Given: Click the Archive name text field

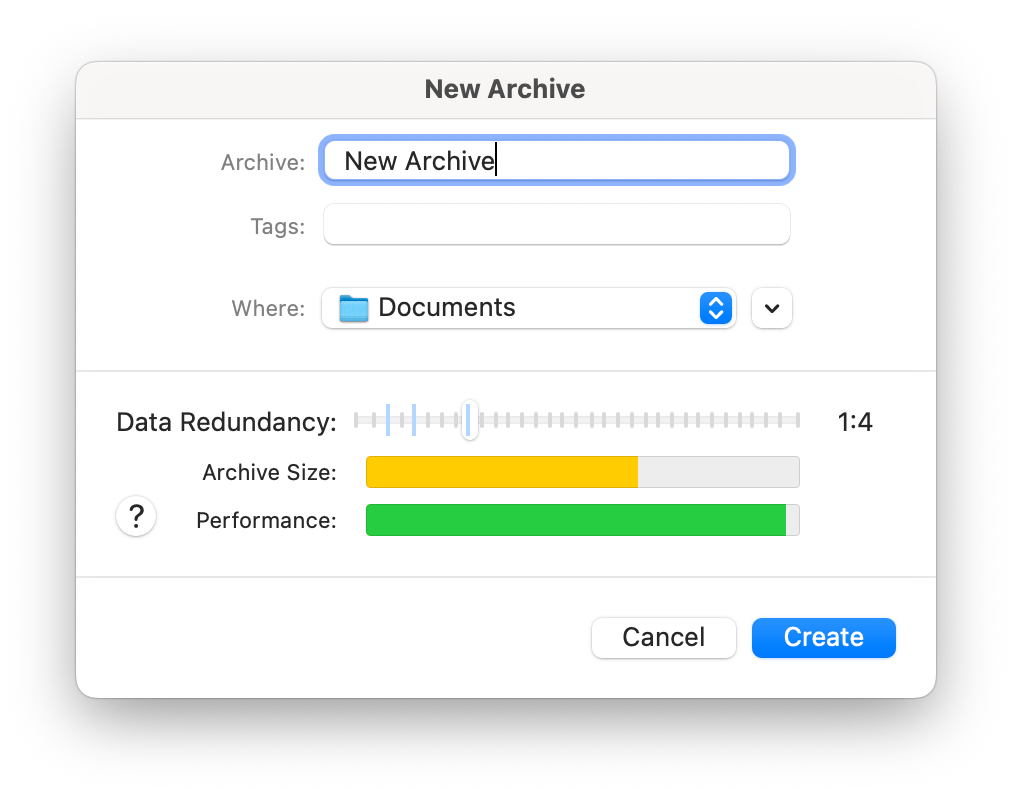Looking at the screenshot, I should pyautogui.click(x=556, y=160).
